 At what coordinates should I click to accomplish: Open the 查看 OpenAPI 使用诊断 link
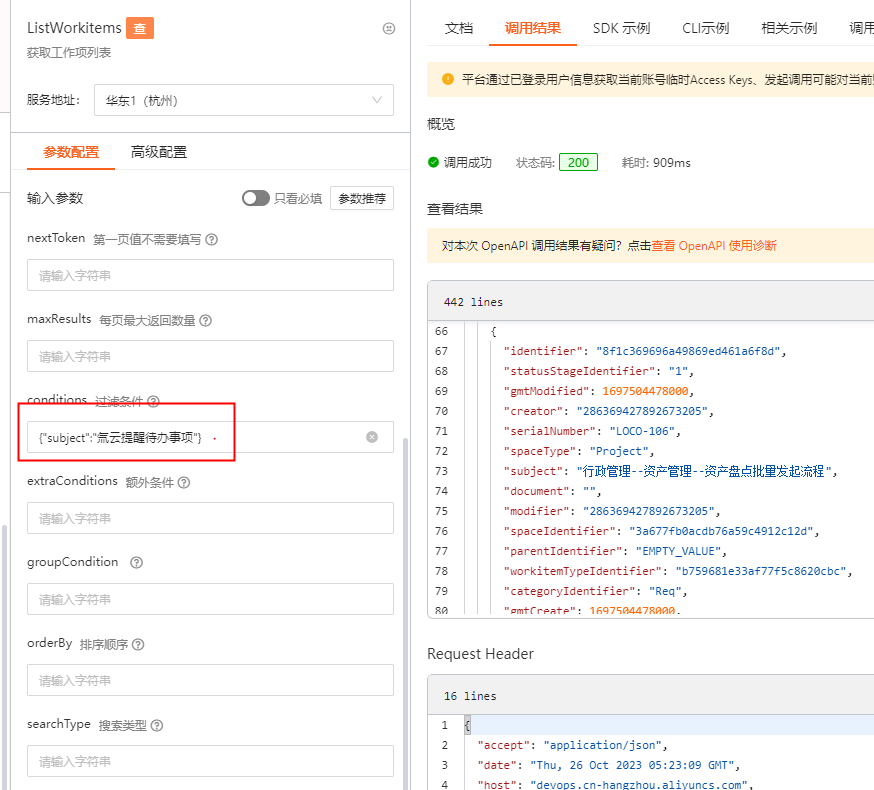tap(714, 246)
